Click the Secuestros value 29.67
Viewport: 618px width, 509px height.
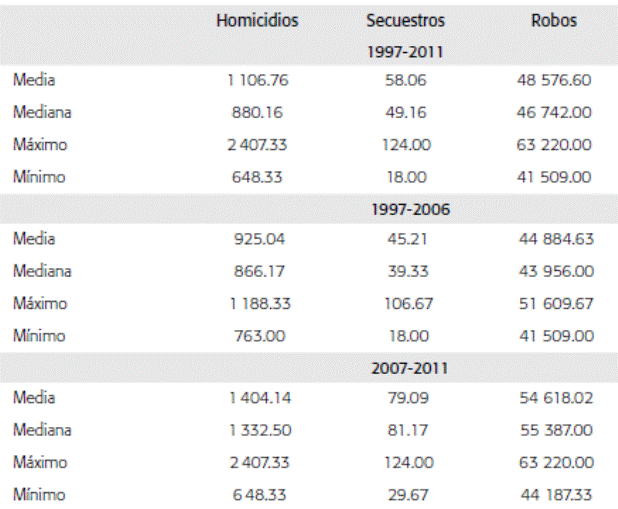tap(406, 495)
